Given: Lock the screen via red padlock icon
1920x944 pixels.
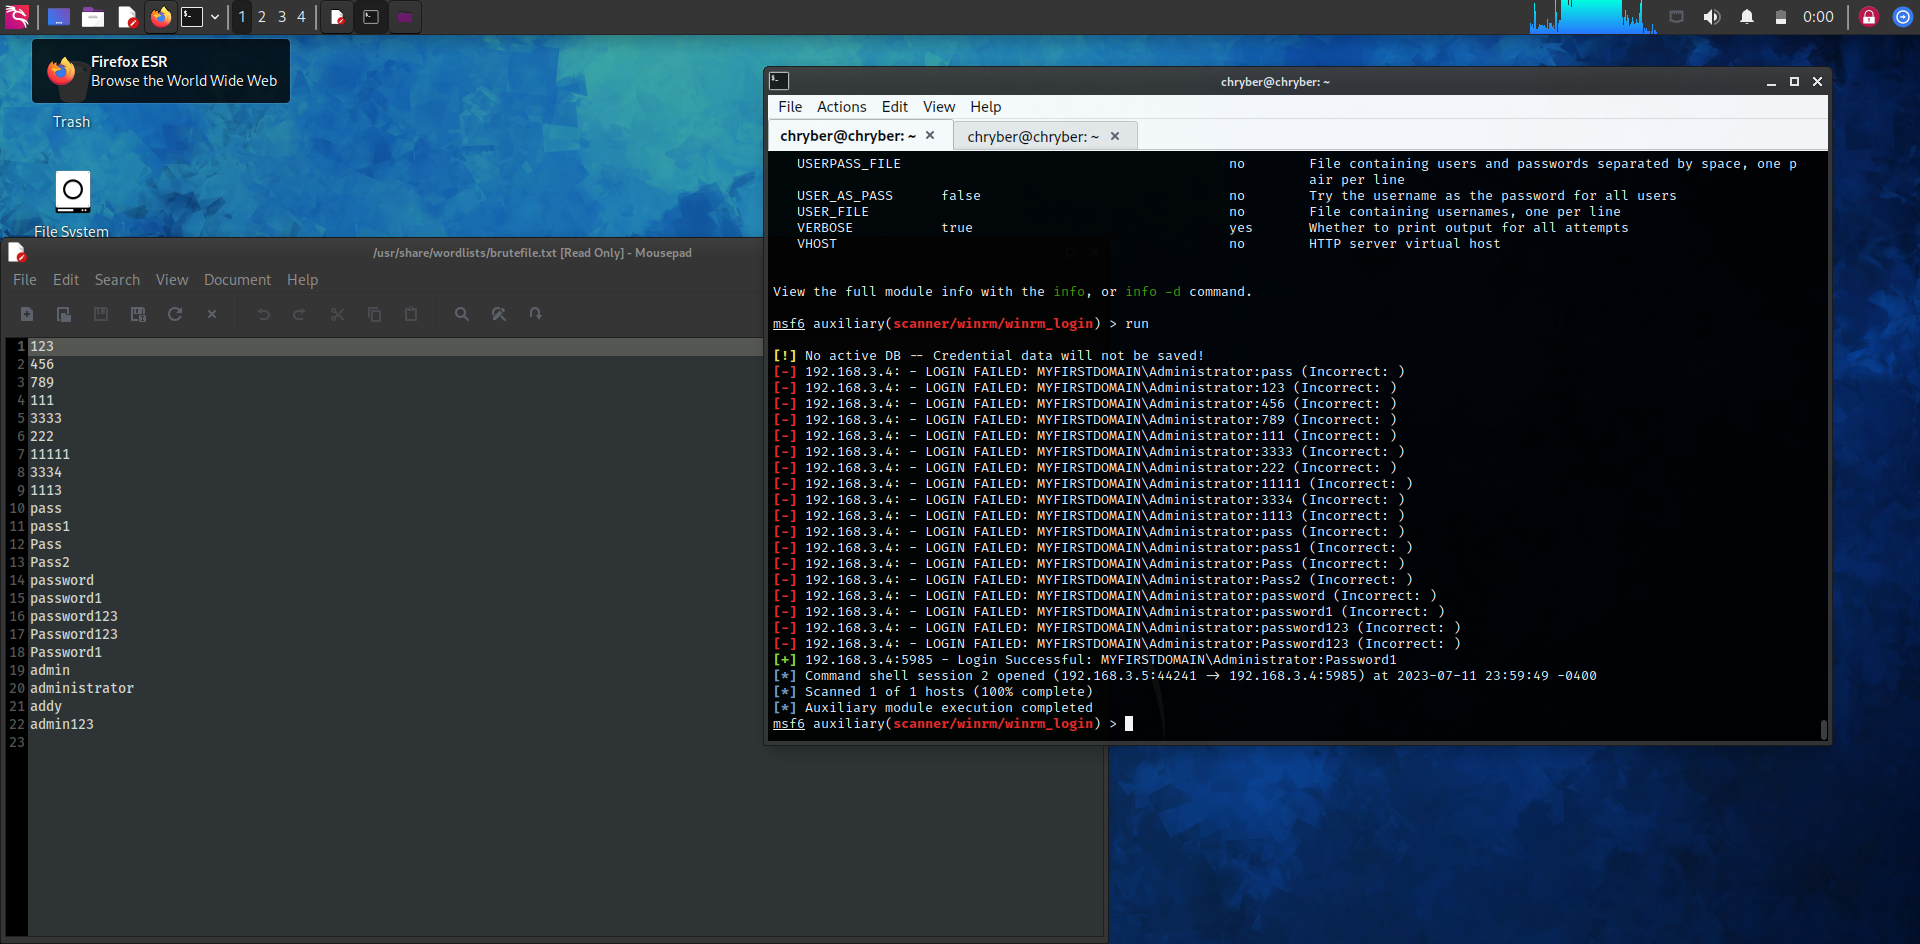Looking at the screenshot, I should point(1868,17).
